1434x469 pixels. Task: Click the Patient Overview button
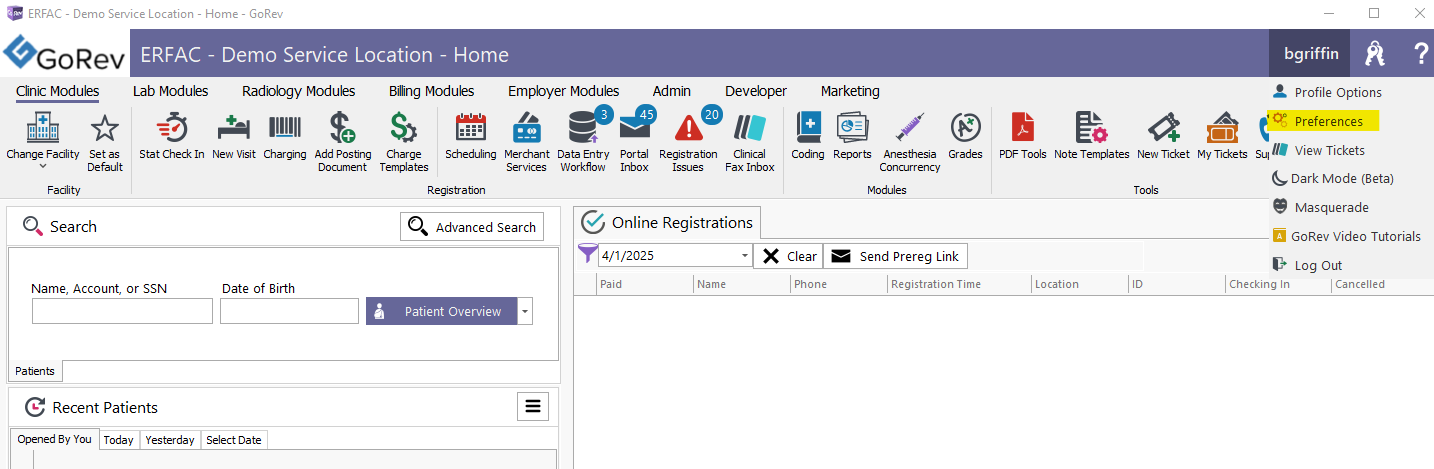(441, 311)
